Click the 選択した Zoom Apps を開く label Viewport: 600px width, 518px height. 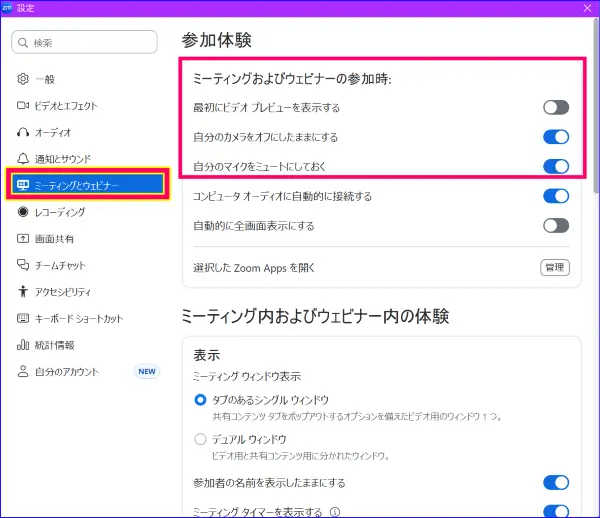(254, 268)
